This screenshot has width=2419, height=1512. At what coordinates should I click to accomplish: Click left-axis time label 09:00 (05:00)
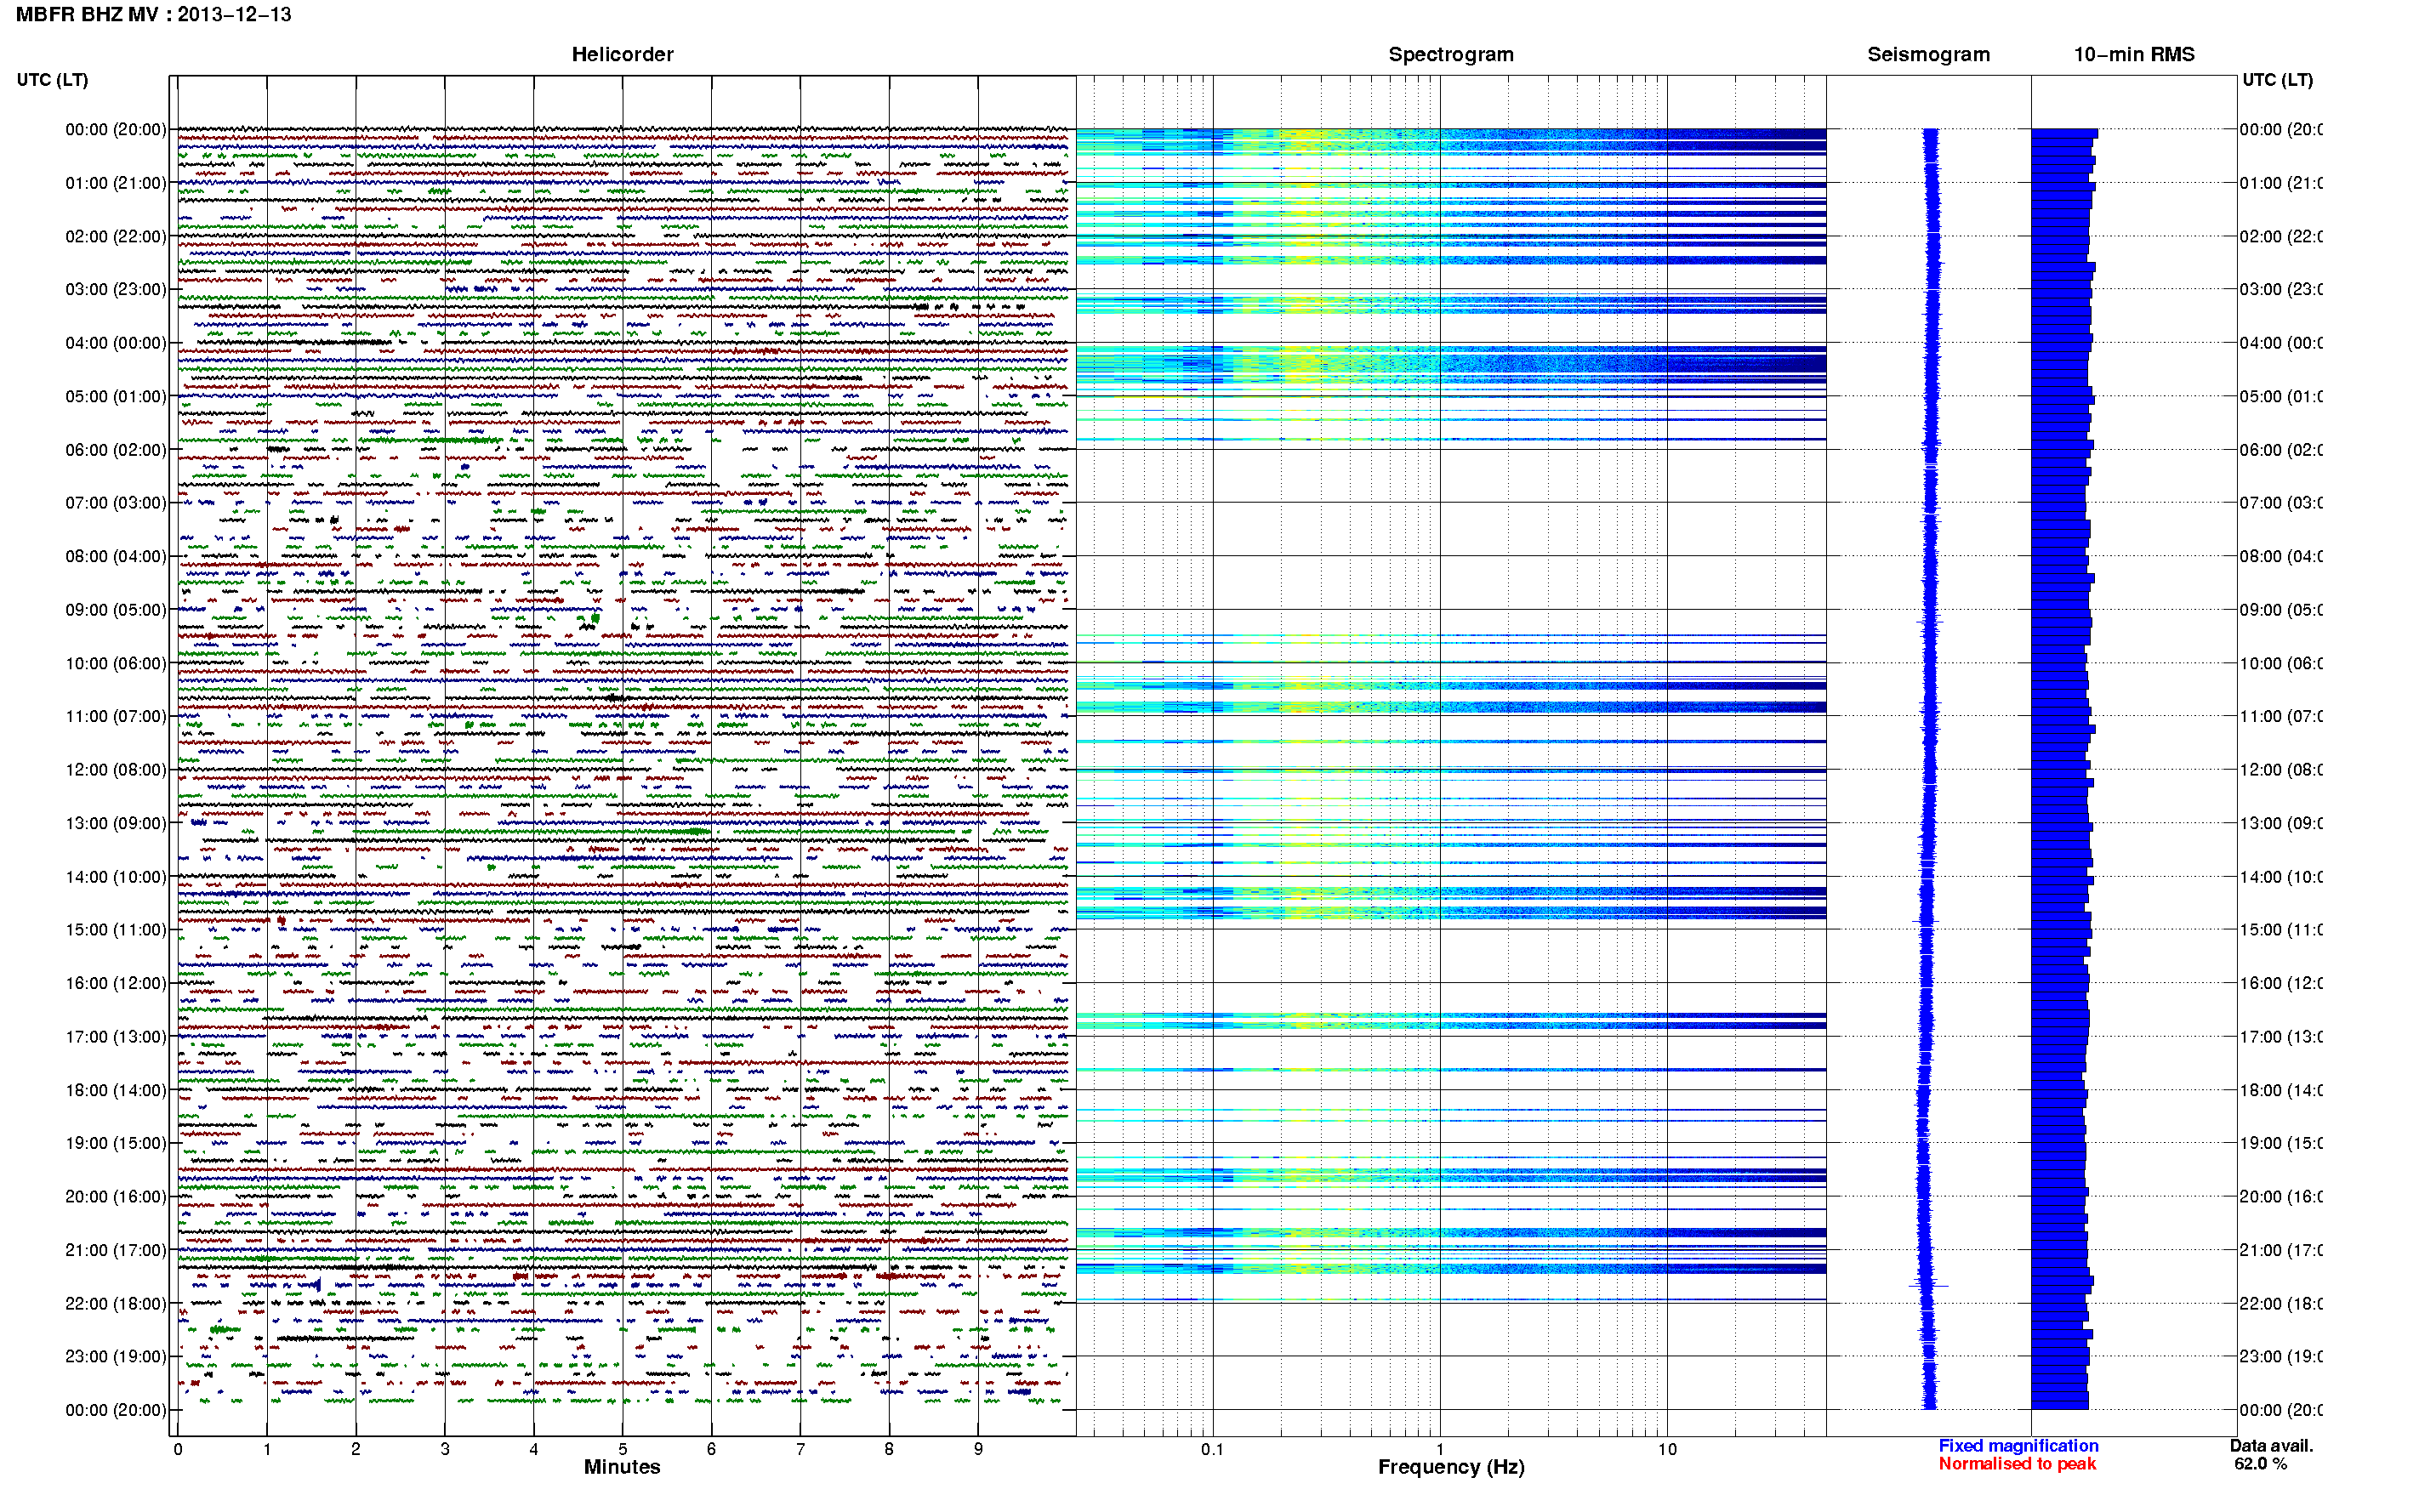[116, 609]
